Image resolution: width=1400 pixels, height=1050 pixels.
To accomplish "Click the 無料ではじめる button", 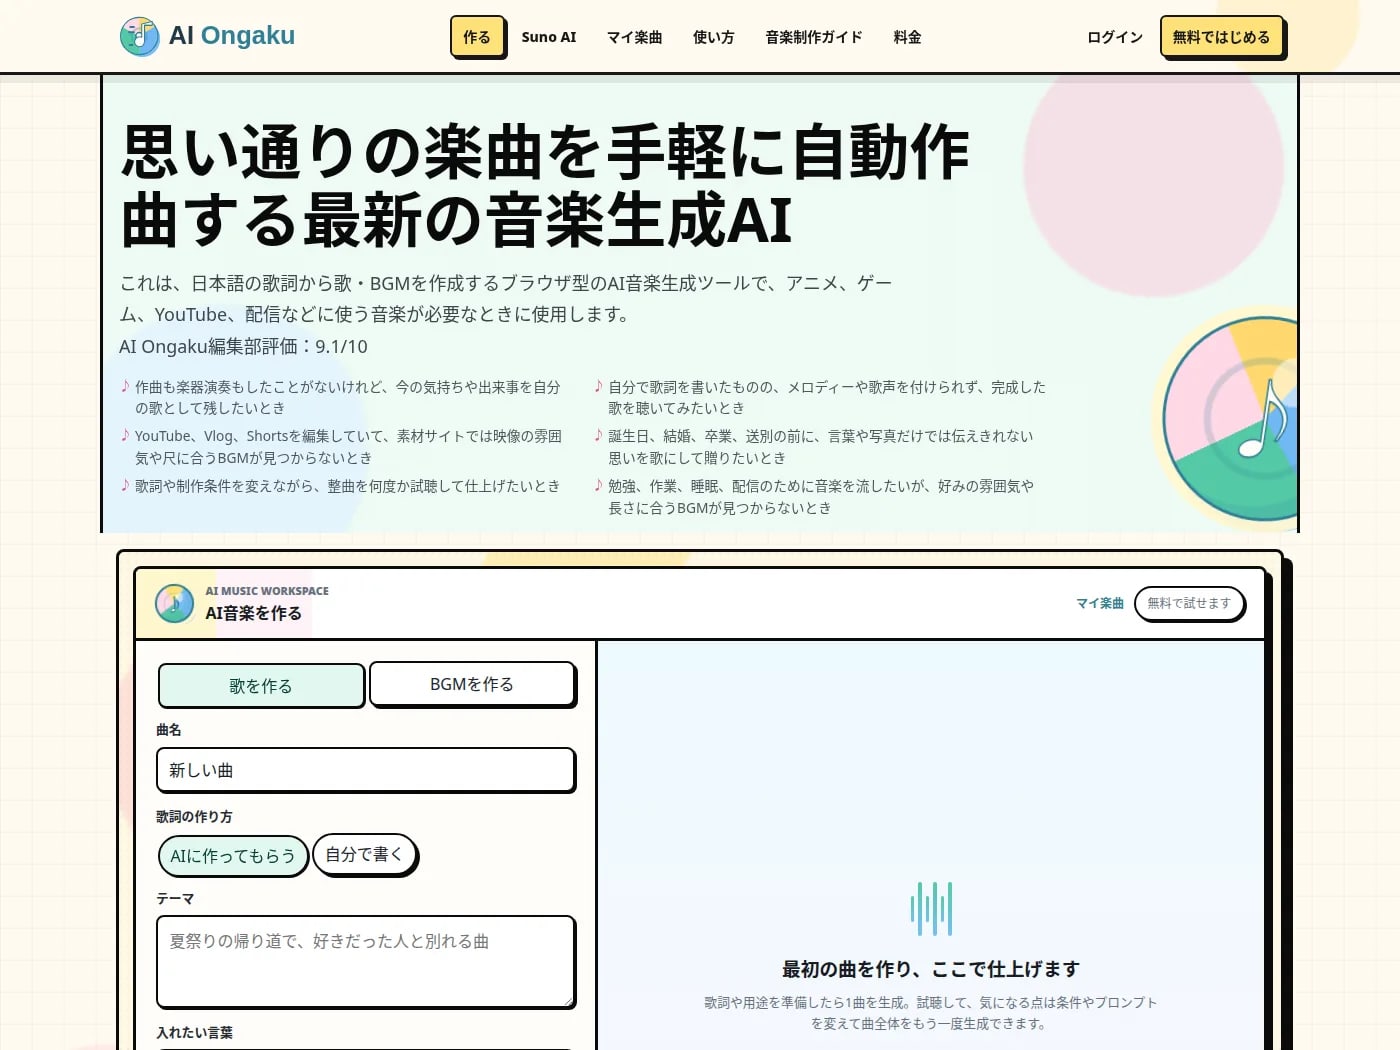I will pos(1221,37).
